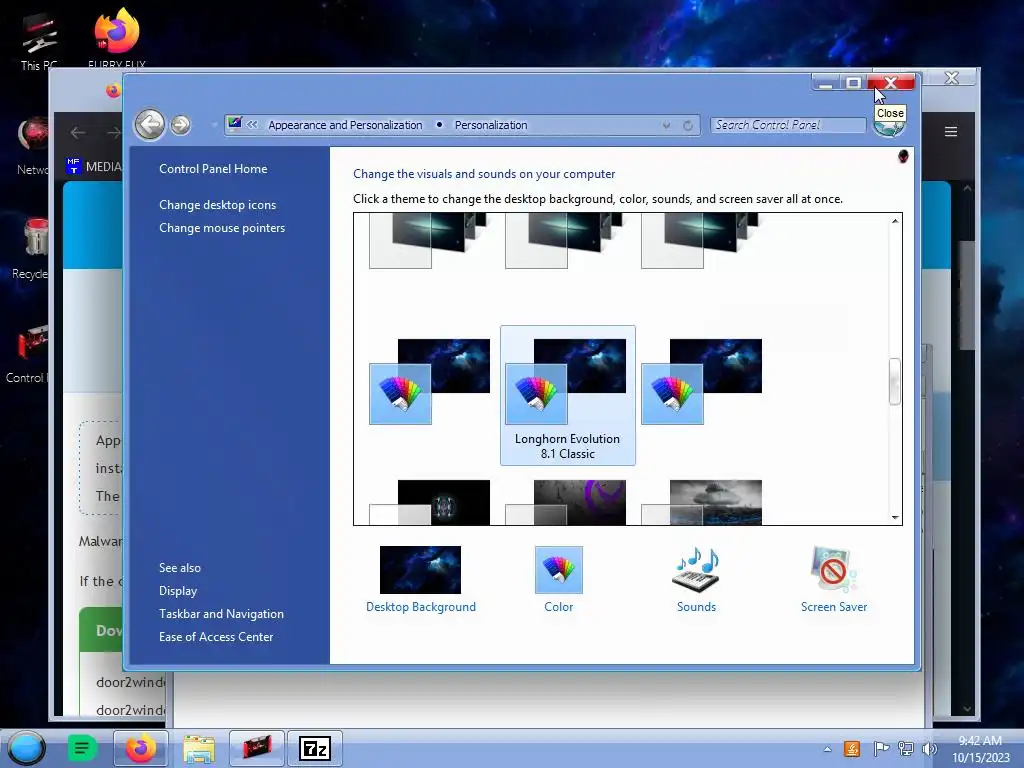Image resolution: width=1024 pixels, height=768 pixels.
Task: Navigate to Appearance and Personalization breadcrumb
Action: click(x=345, y=125)
